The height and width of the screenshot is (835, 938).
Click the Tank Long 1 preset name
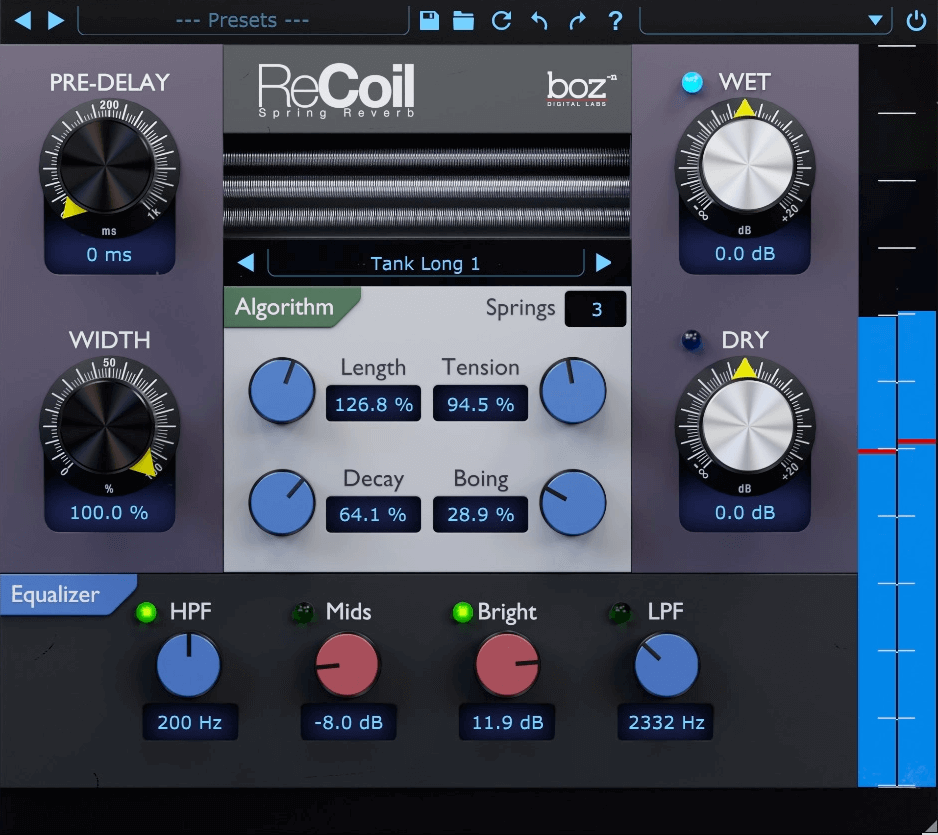click(x=424, y=263)
